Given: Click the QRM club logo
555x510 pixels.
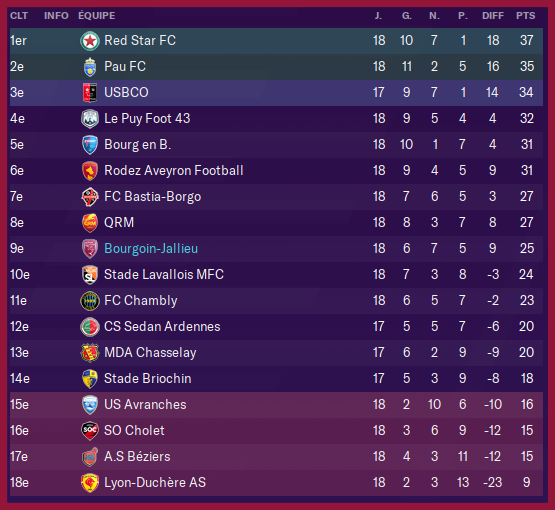Looking at the screenshot, I should tap(90, 223).
